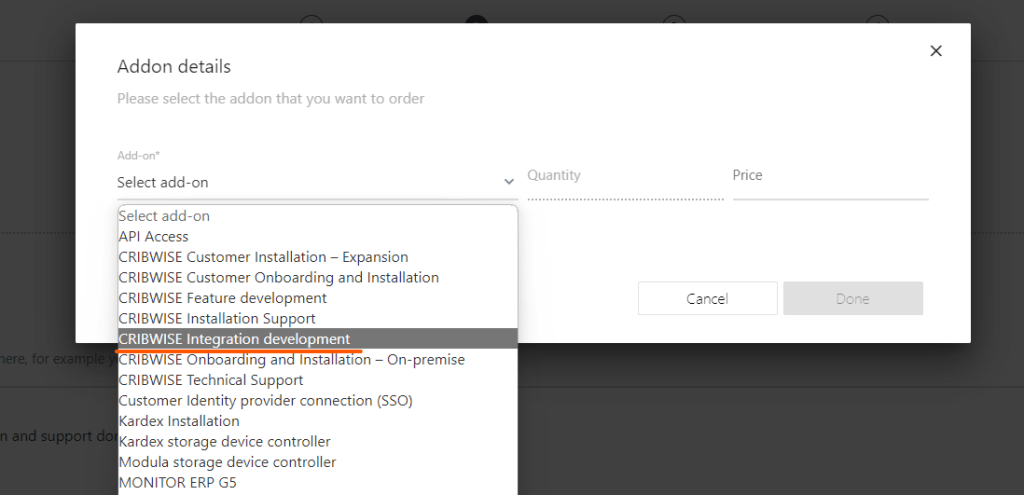Click the Done button
1024x495 pixels.
[852, 299]
